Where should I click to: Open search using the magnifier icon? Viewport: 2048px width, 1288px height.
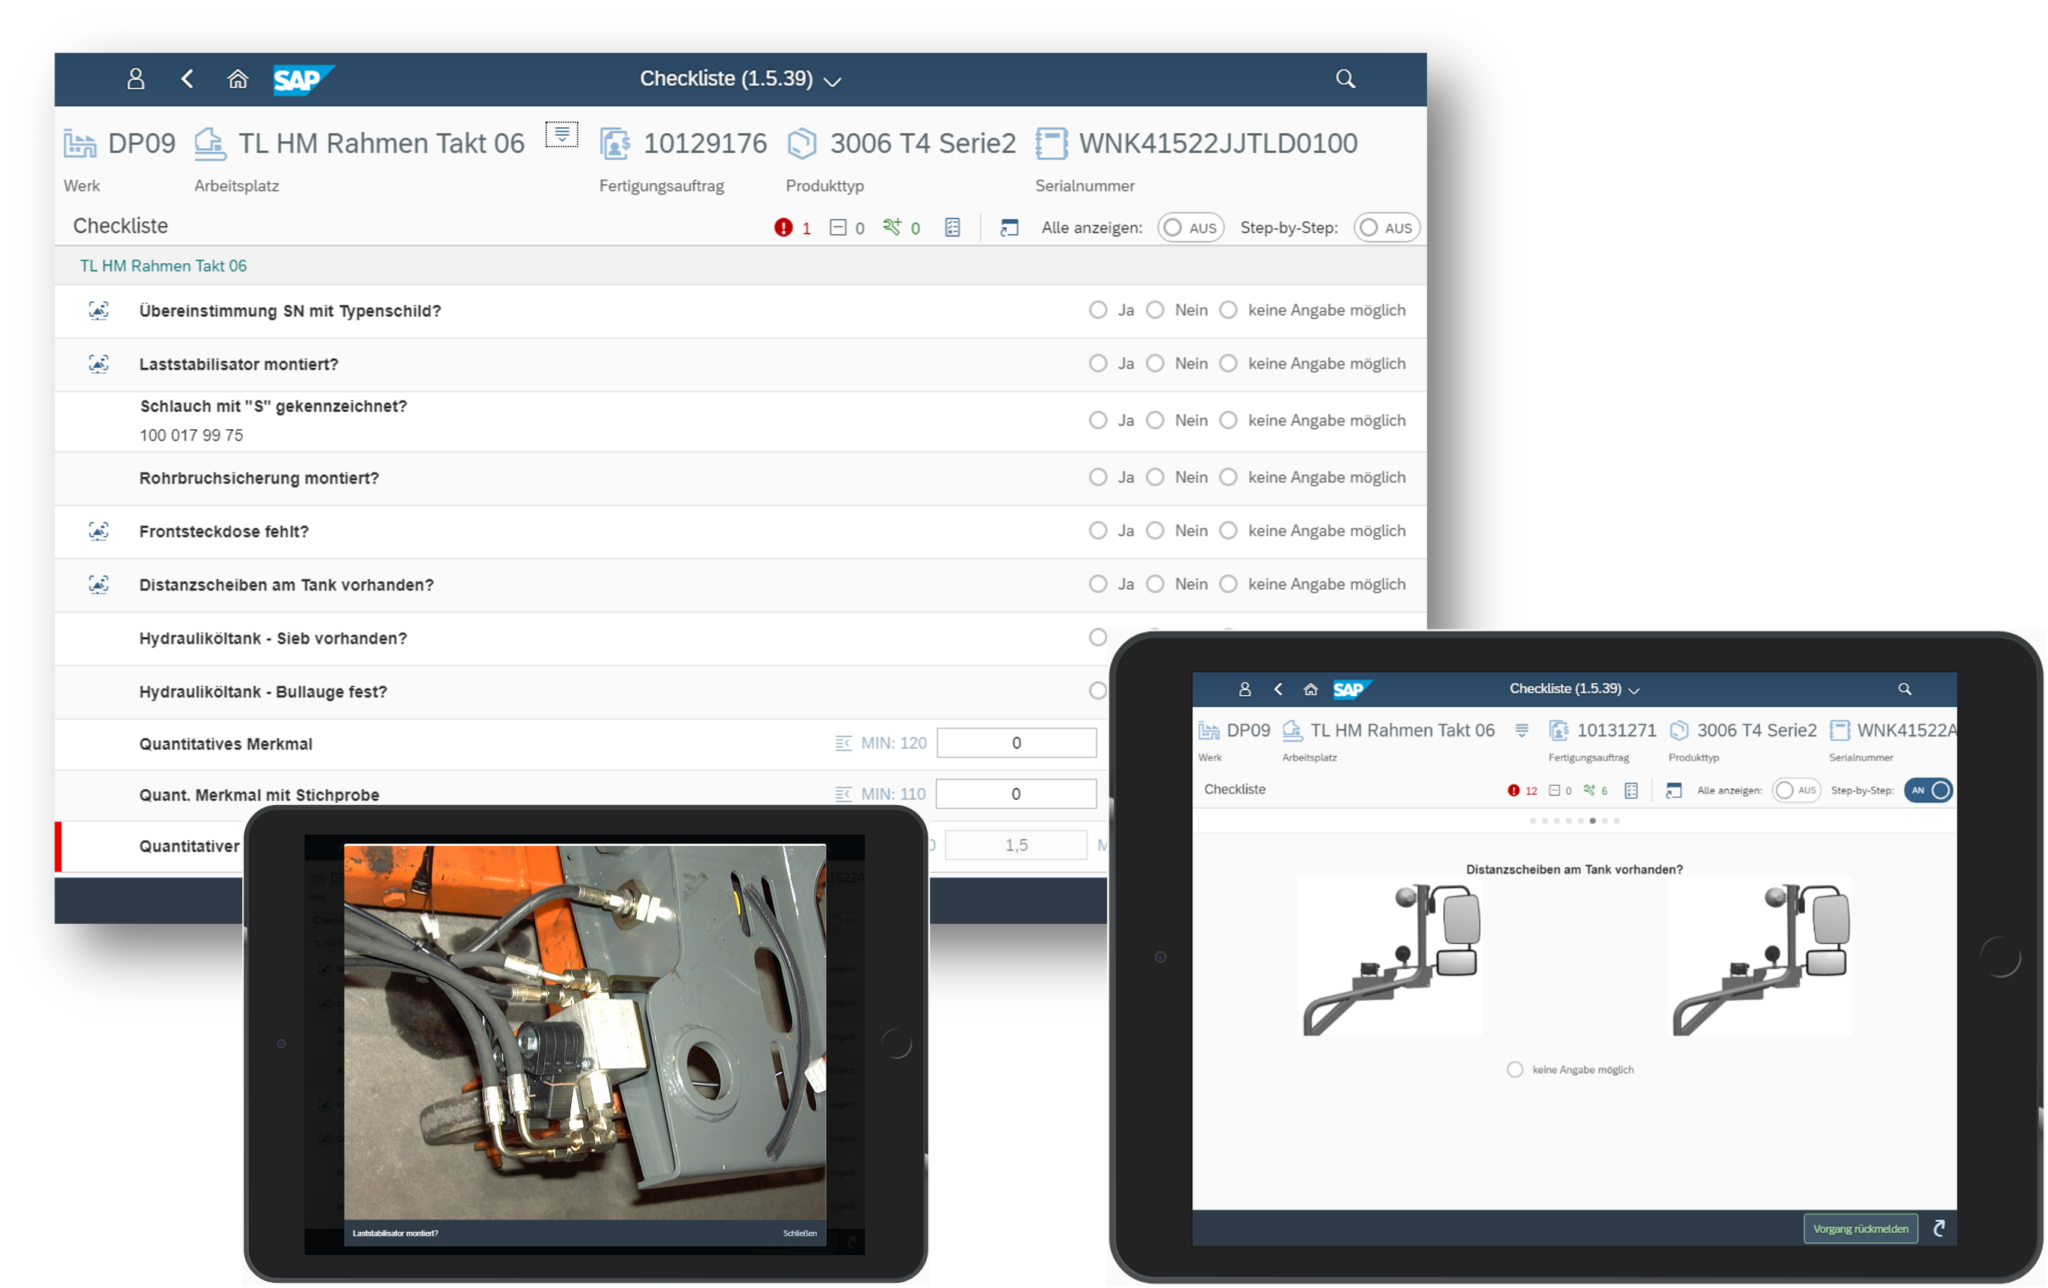[1345, 79]
